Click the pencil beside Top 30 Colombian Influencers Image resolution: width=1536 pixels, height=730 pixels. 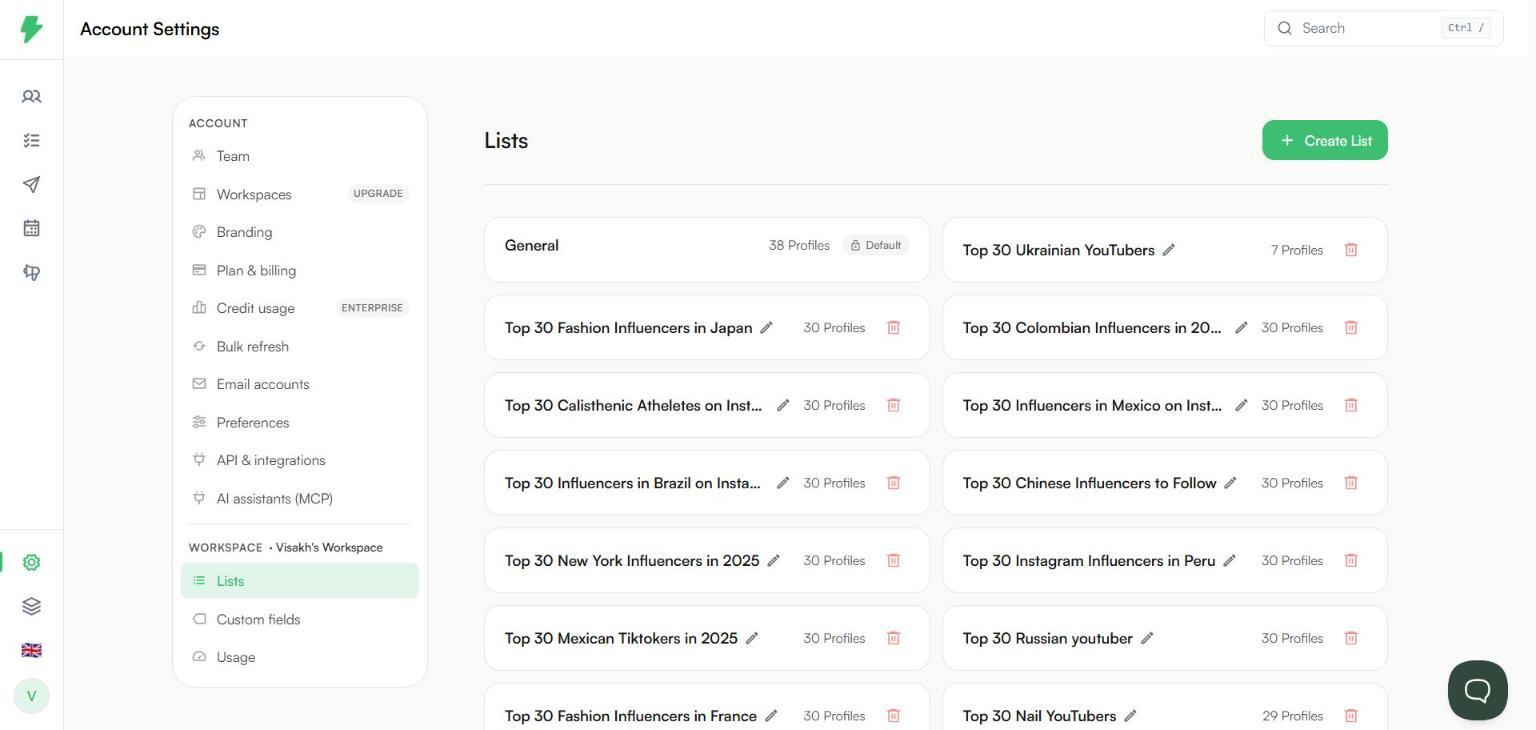point(1241,328)
